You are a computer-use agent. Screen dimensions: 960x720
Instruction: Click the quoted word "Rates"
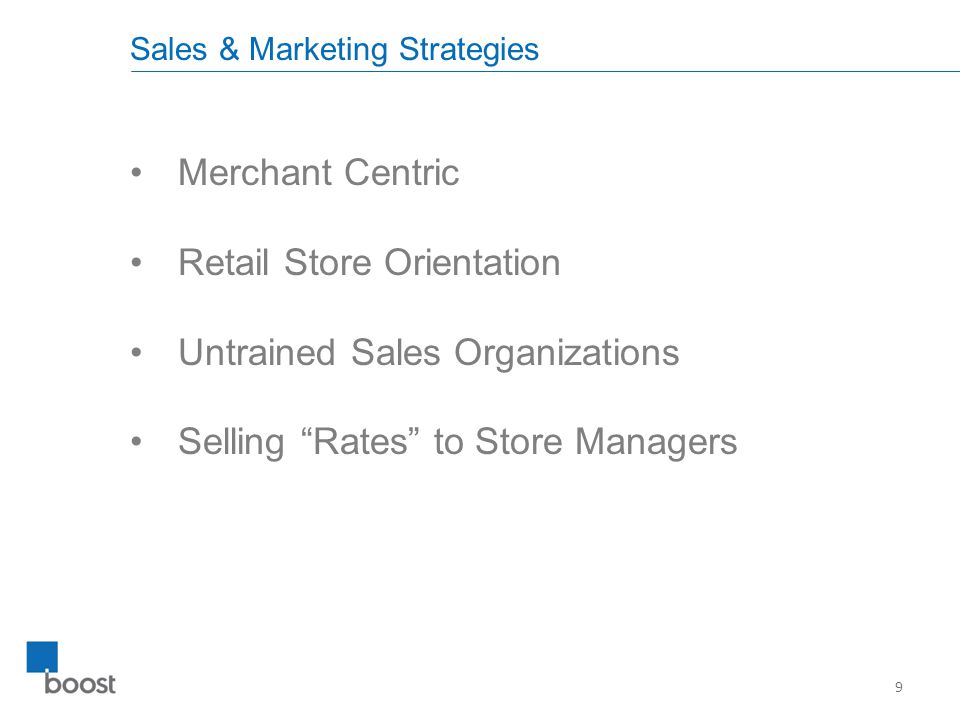pos(361,441)
